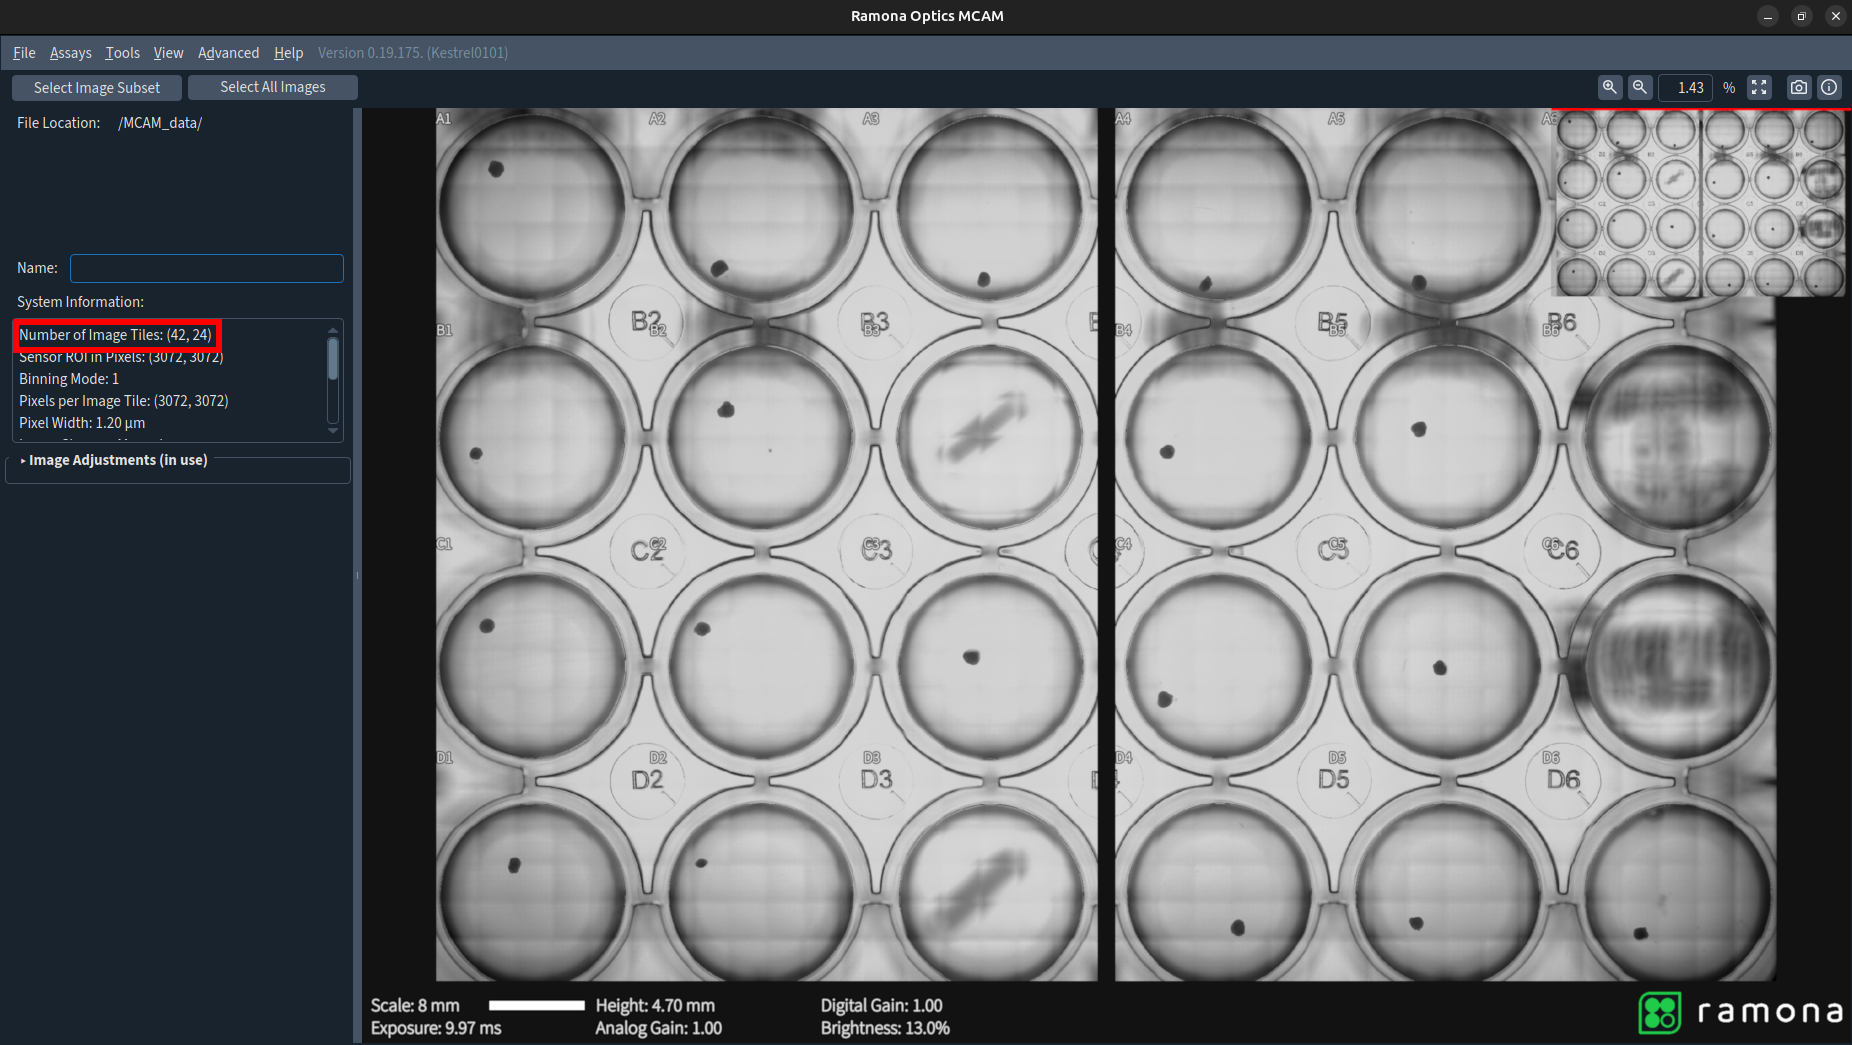Click the zoom percentage field showing 1.43
This screenshot has height=1045, width=1852.
(x=1686, y=88)
